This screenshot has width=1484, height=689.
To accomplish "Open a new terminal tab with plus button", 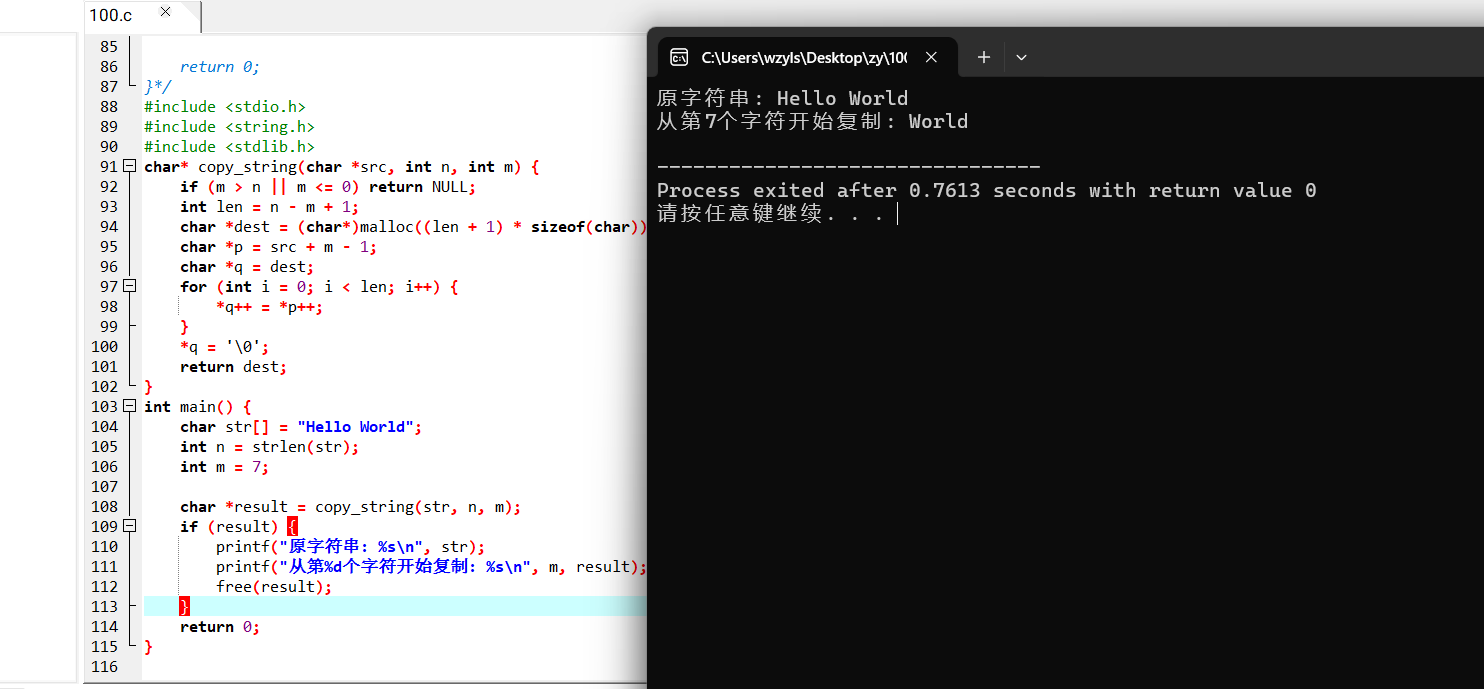I will [984, 57].
